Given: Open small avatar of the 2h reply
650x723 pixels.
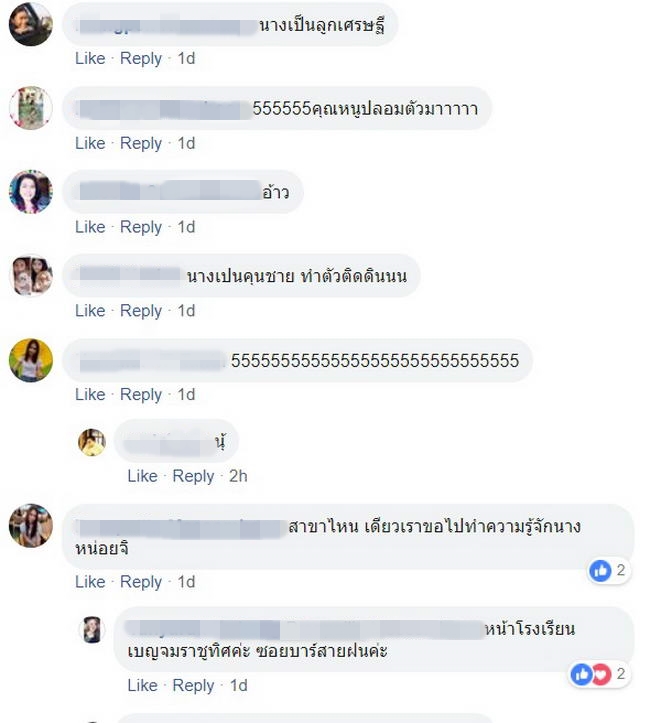Looking at the screenshot, I should 92,442.
